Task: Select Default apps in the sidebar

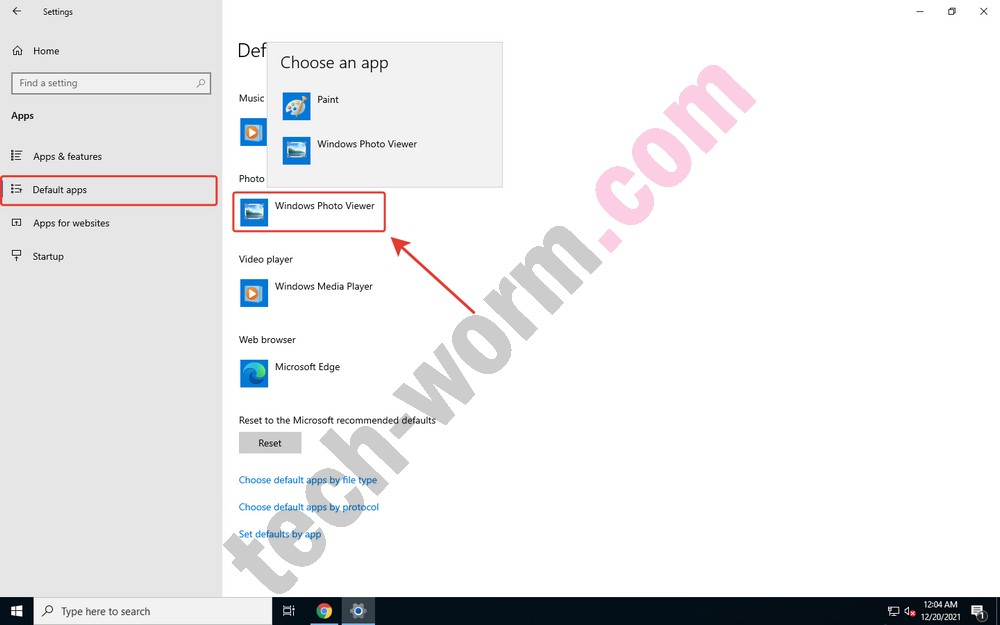Action: [60, 190]
